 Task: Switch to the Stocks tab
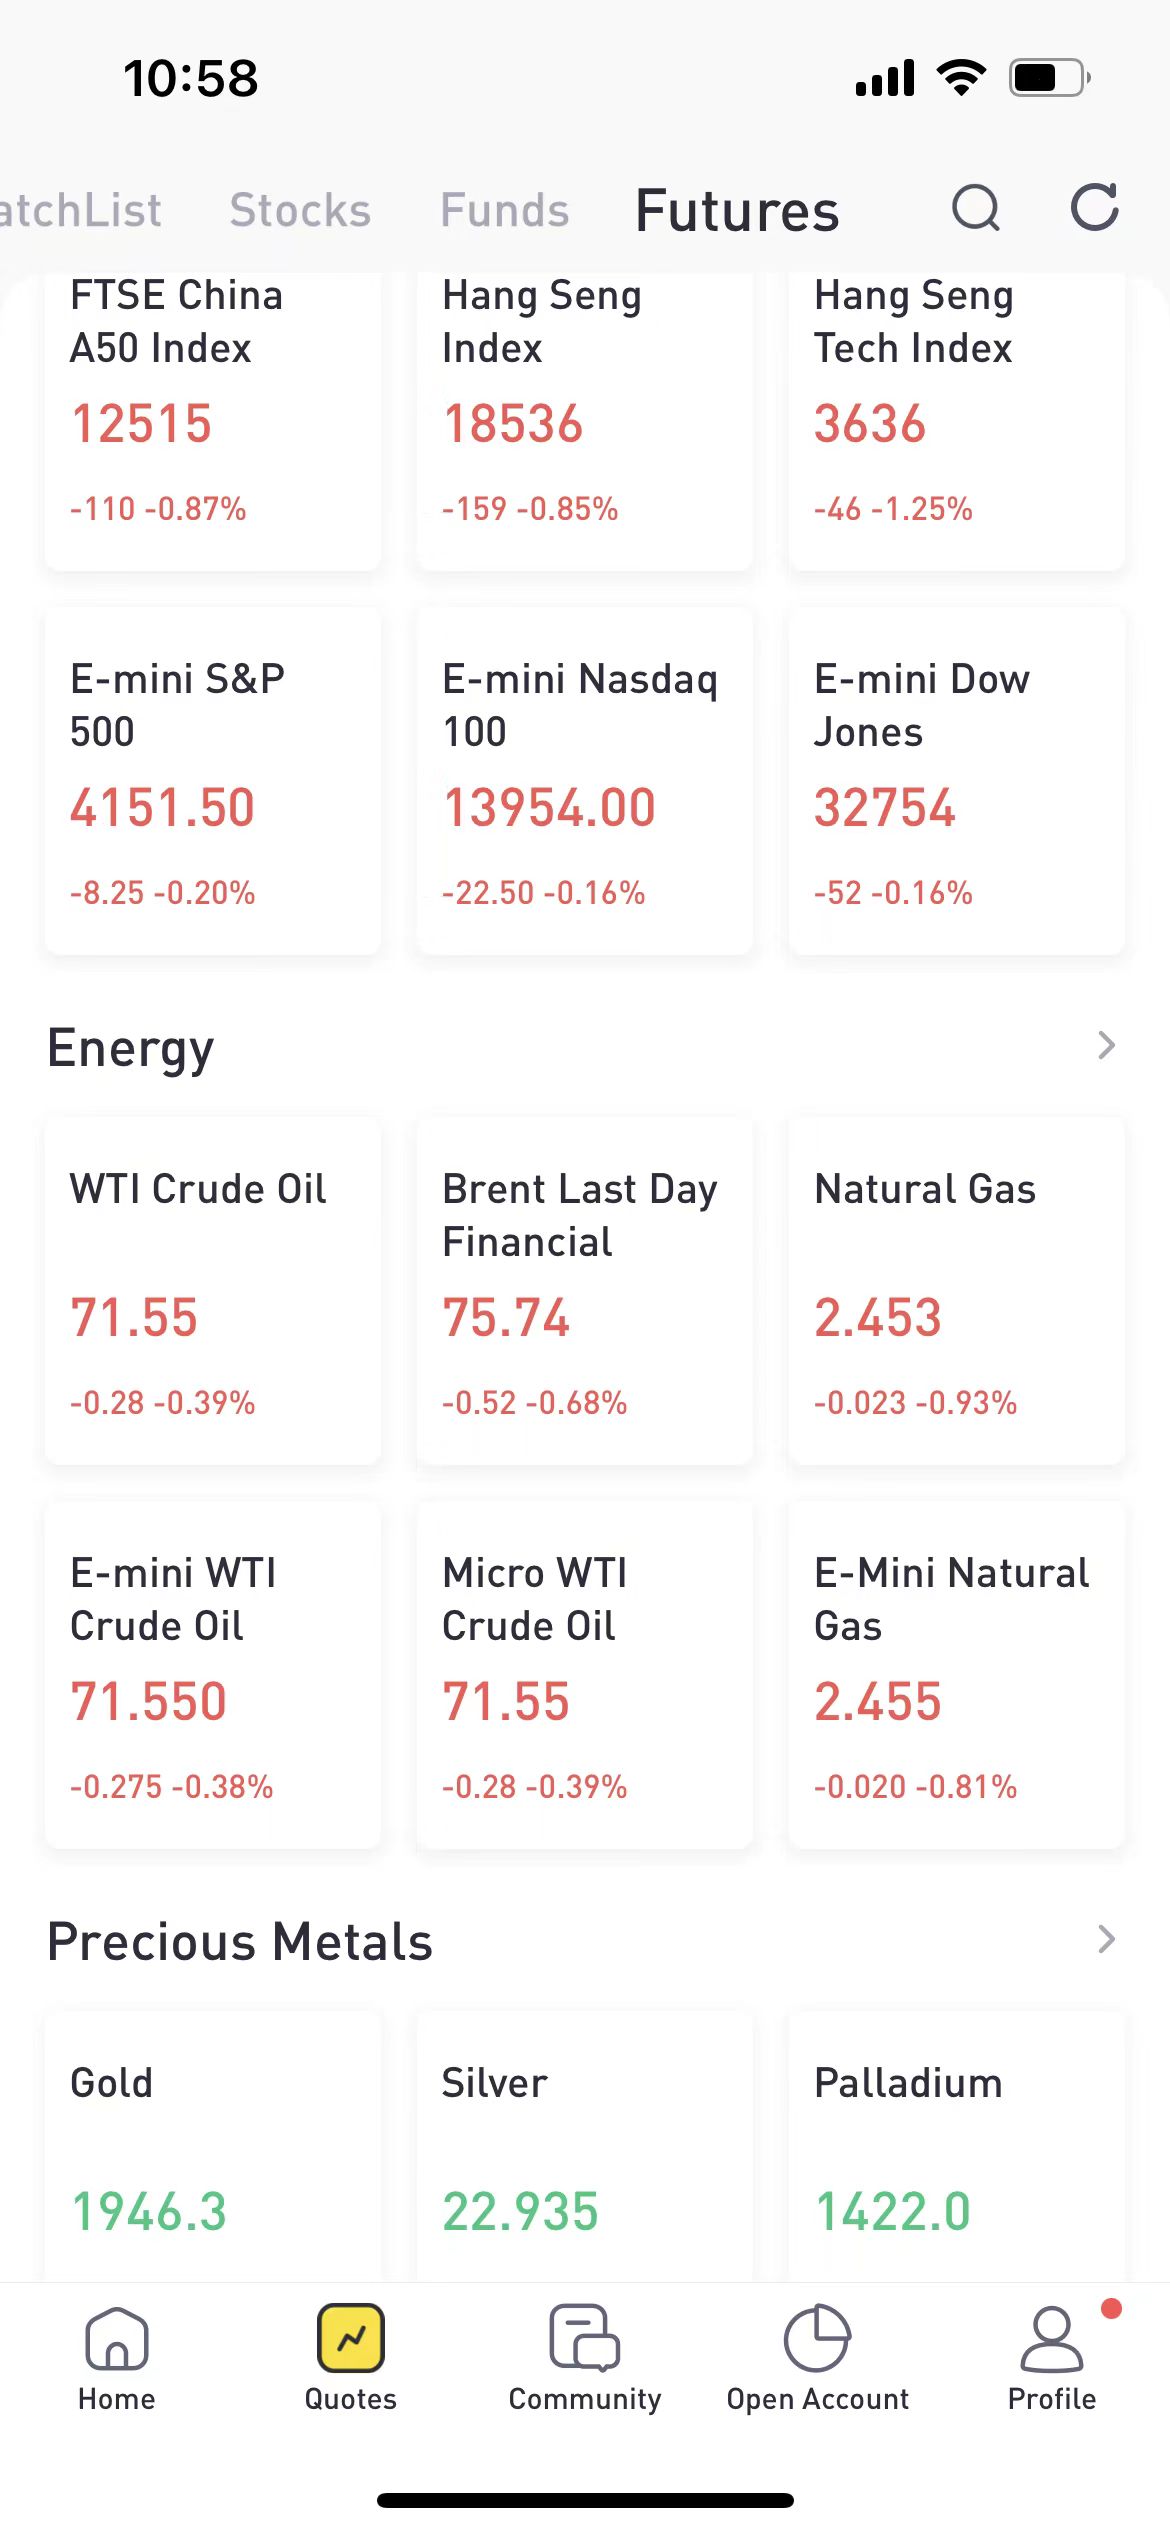tap(300, 210)
